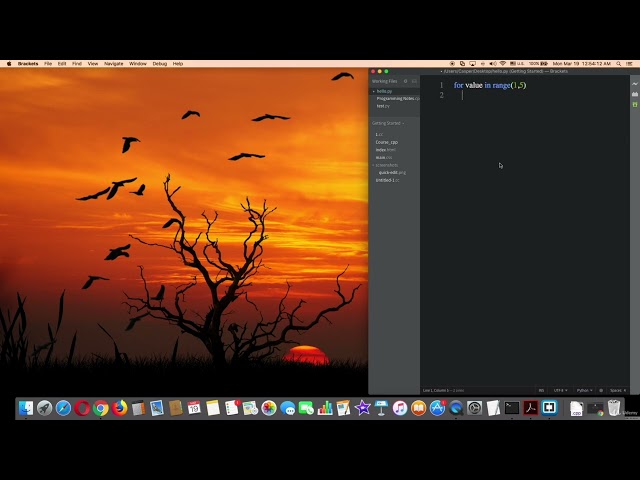Open the Trash in the dock

(614, 408)
